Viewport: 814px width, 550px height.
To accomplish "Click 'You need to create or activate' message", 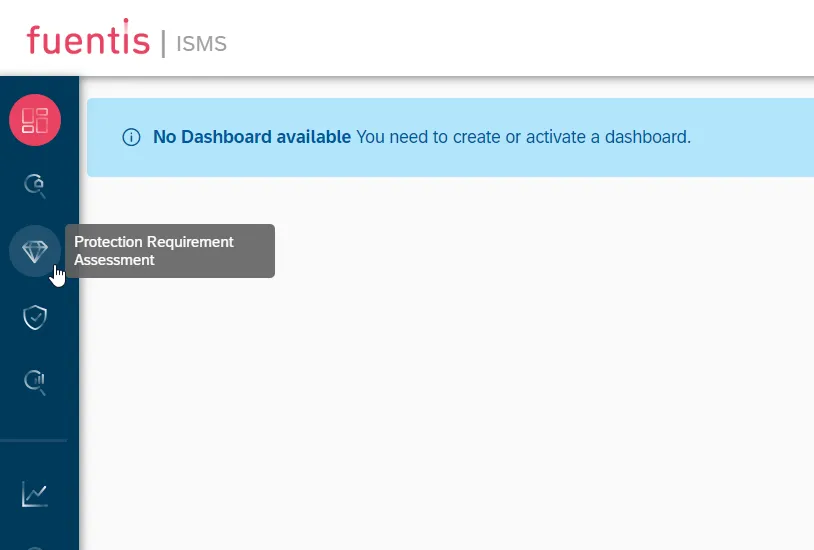I will 471,137.
